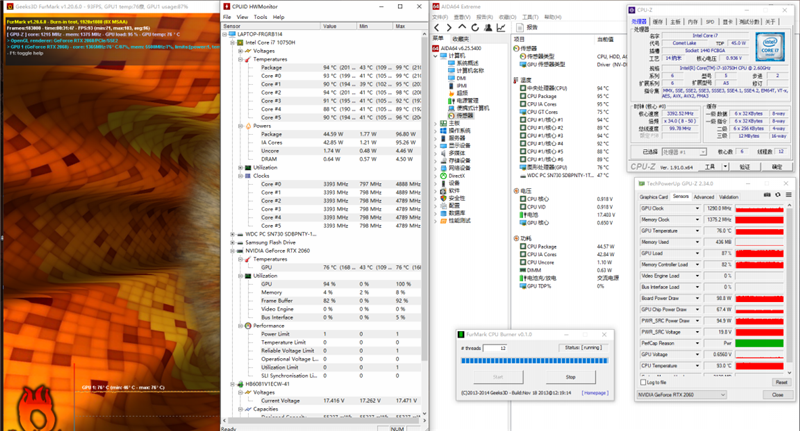
Task: Open Help menu in HWMonitor
Action: pos(279,17)
